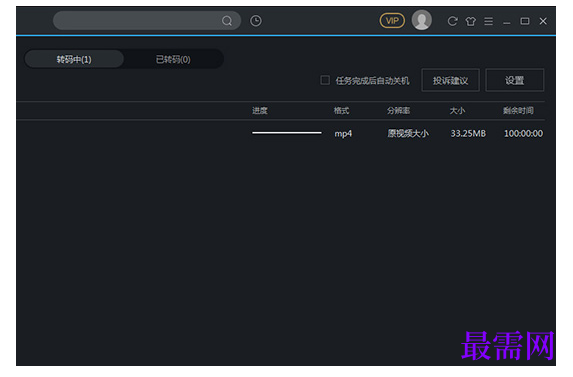Click the search magnifier icon

tap(227, 21)
